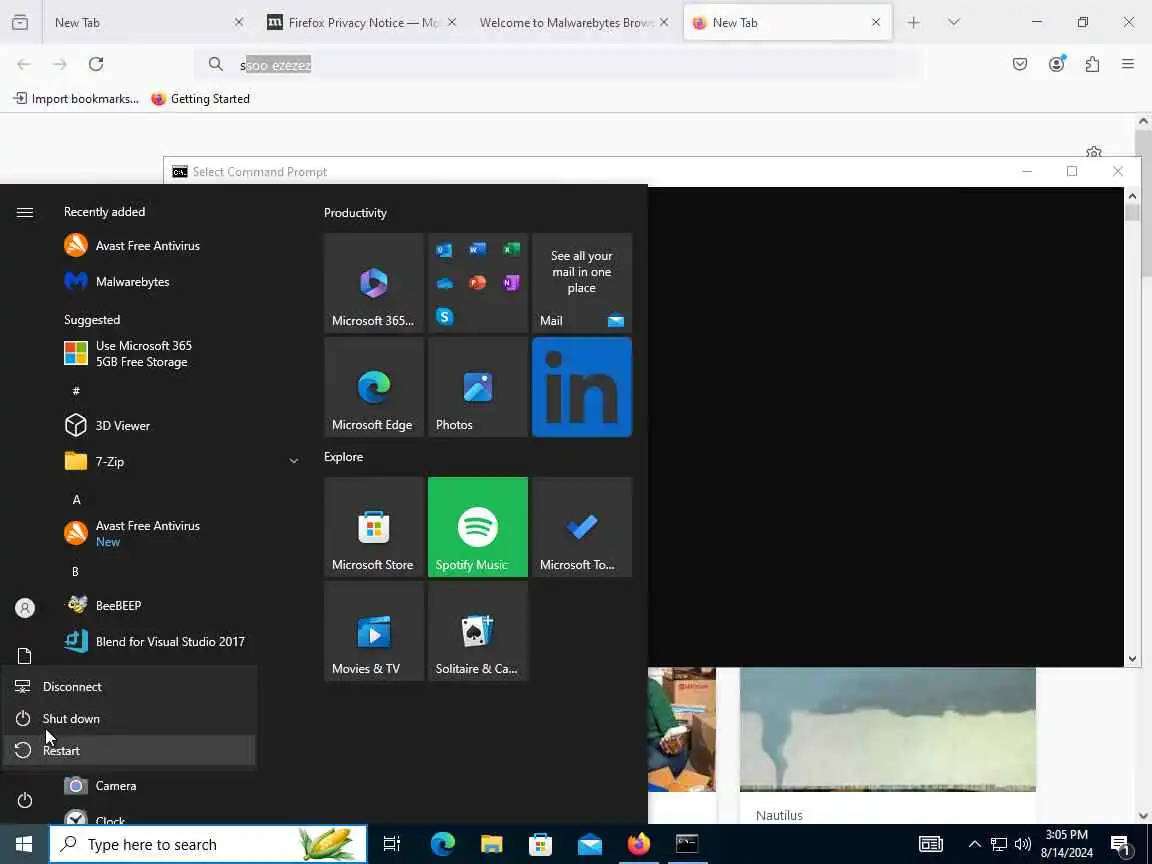Image resolution: width=1152 pixels, height=864 pixels.
Task: Click the Nautilus article thumbnail
Action: click(x=888, y=730)
